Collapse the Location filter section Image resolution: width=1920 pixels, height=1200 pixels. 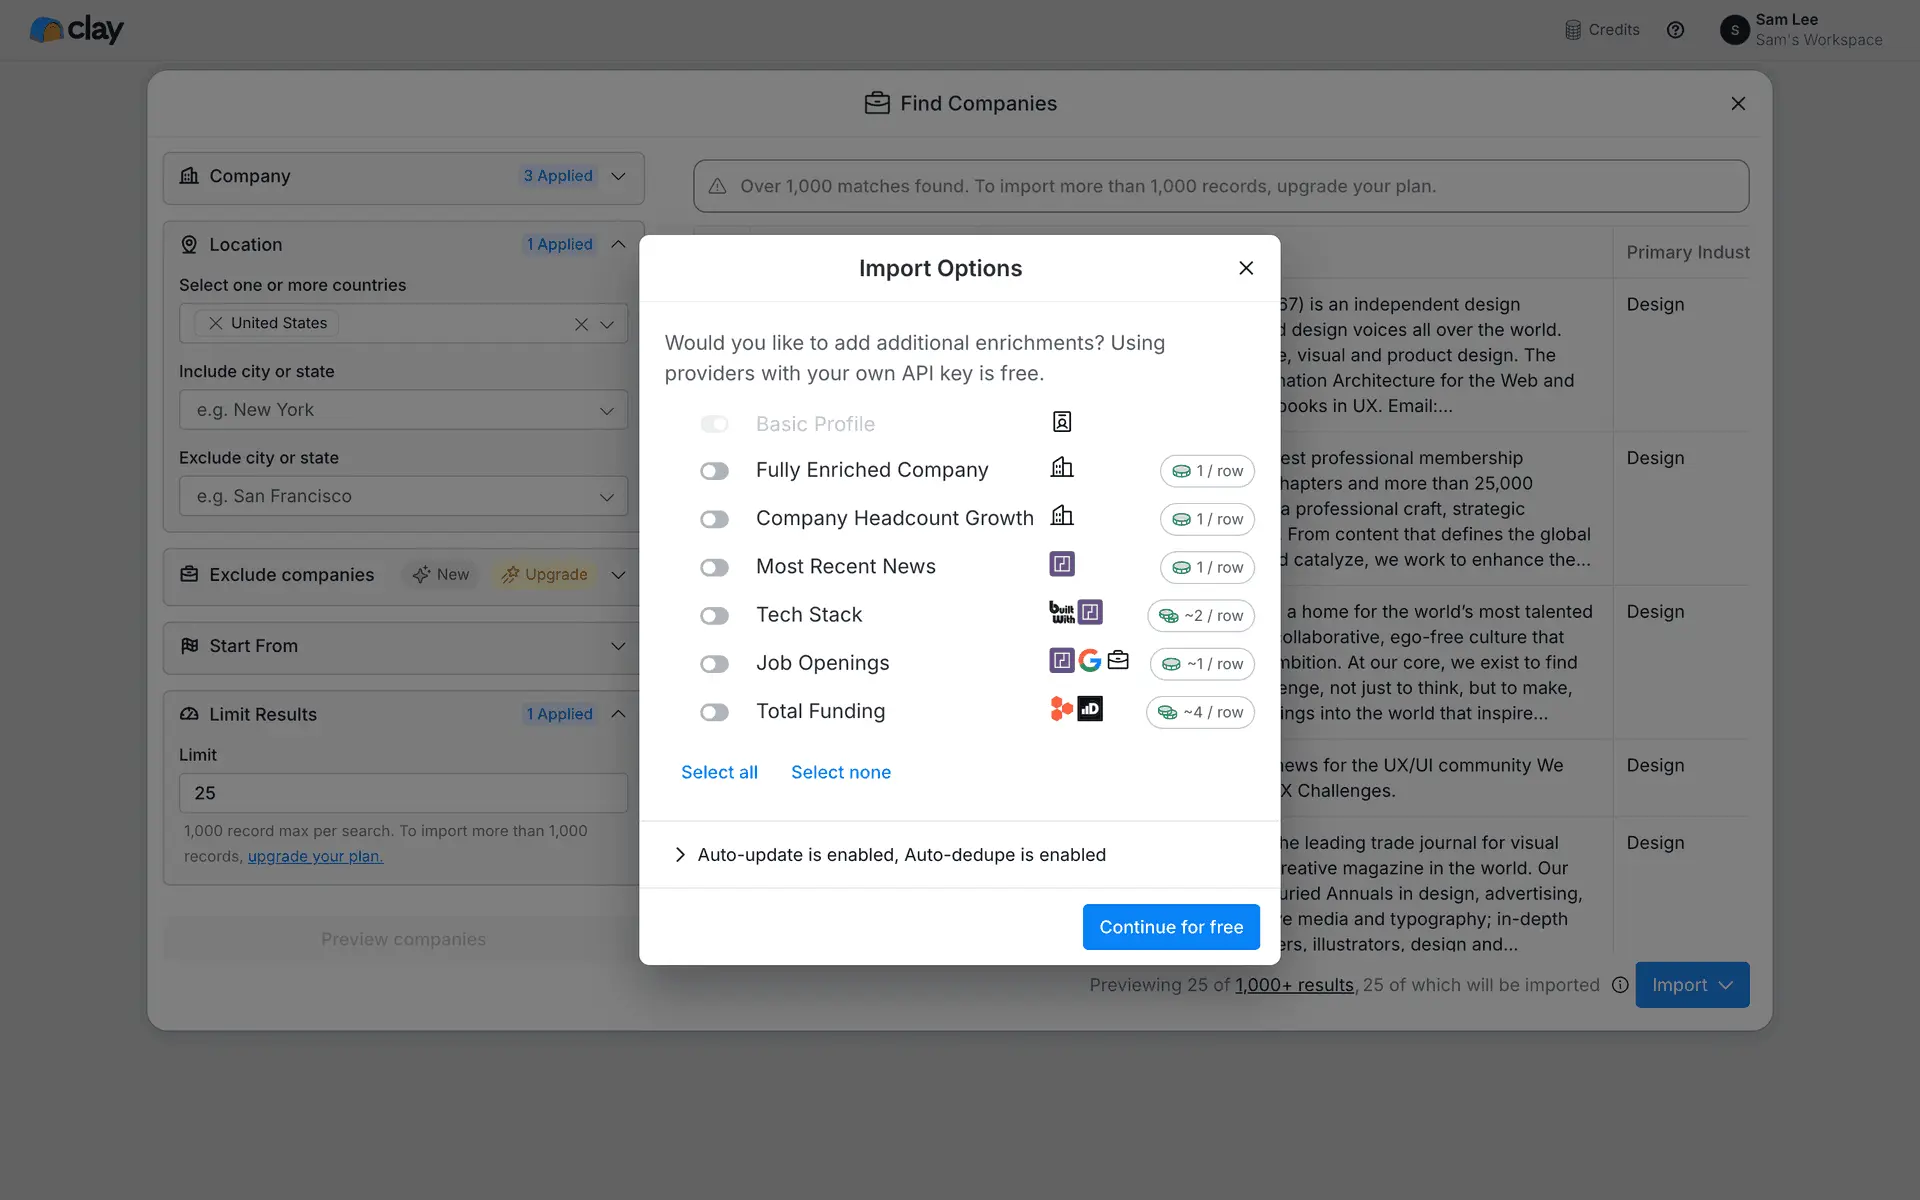(x=618, y=245)
